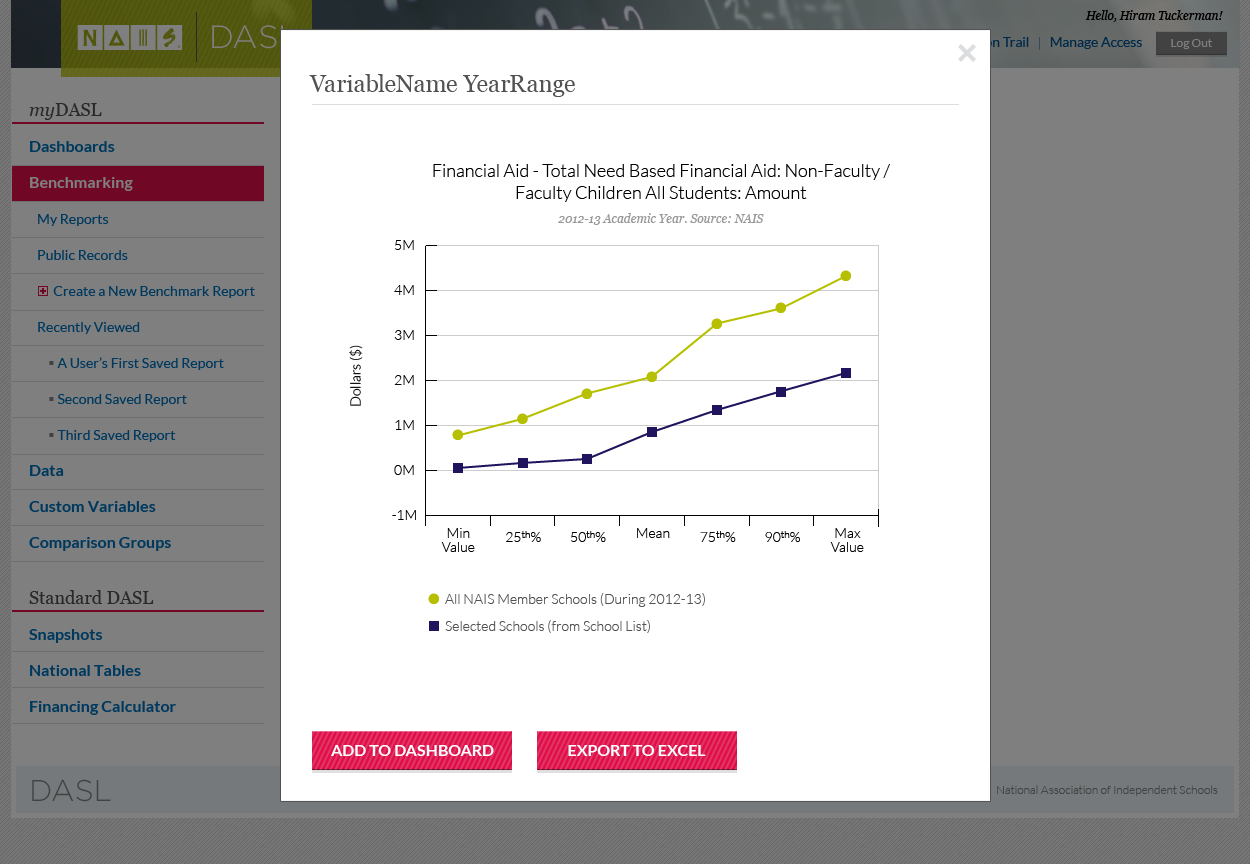
Task: Open the Manage Access link
Action: pyautogui.click(x=1096, y=42)
